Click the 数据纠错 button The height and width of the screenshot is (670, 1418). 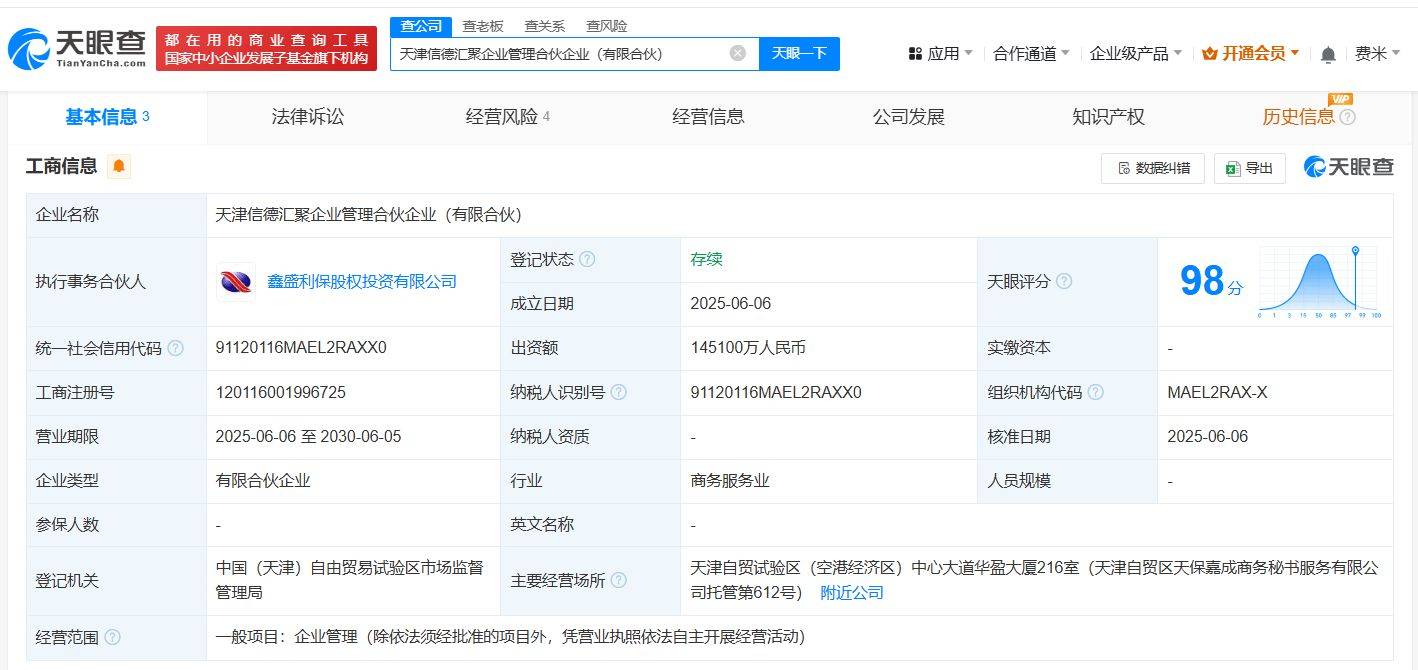[1153, 168]
